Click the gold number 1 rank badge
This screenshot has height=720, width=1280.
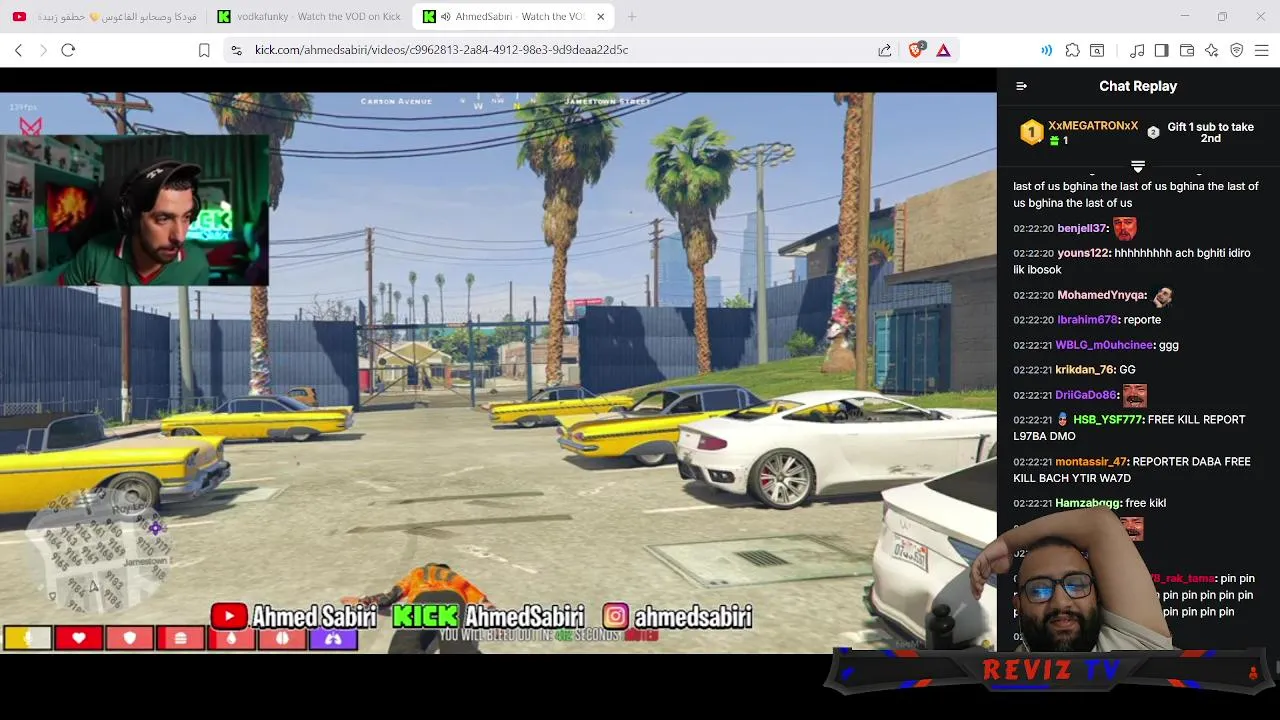tap(1031, 132)
